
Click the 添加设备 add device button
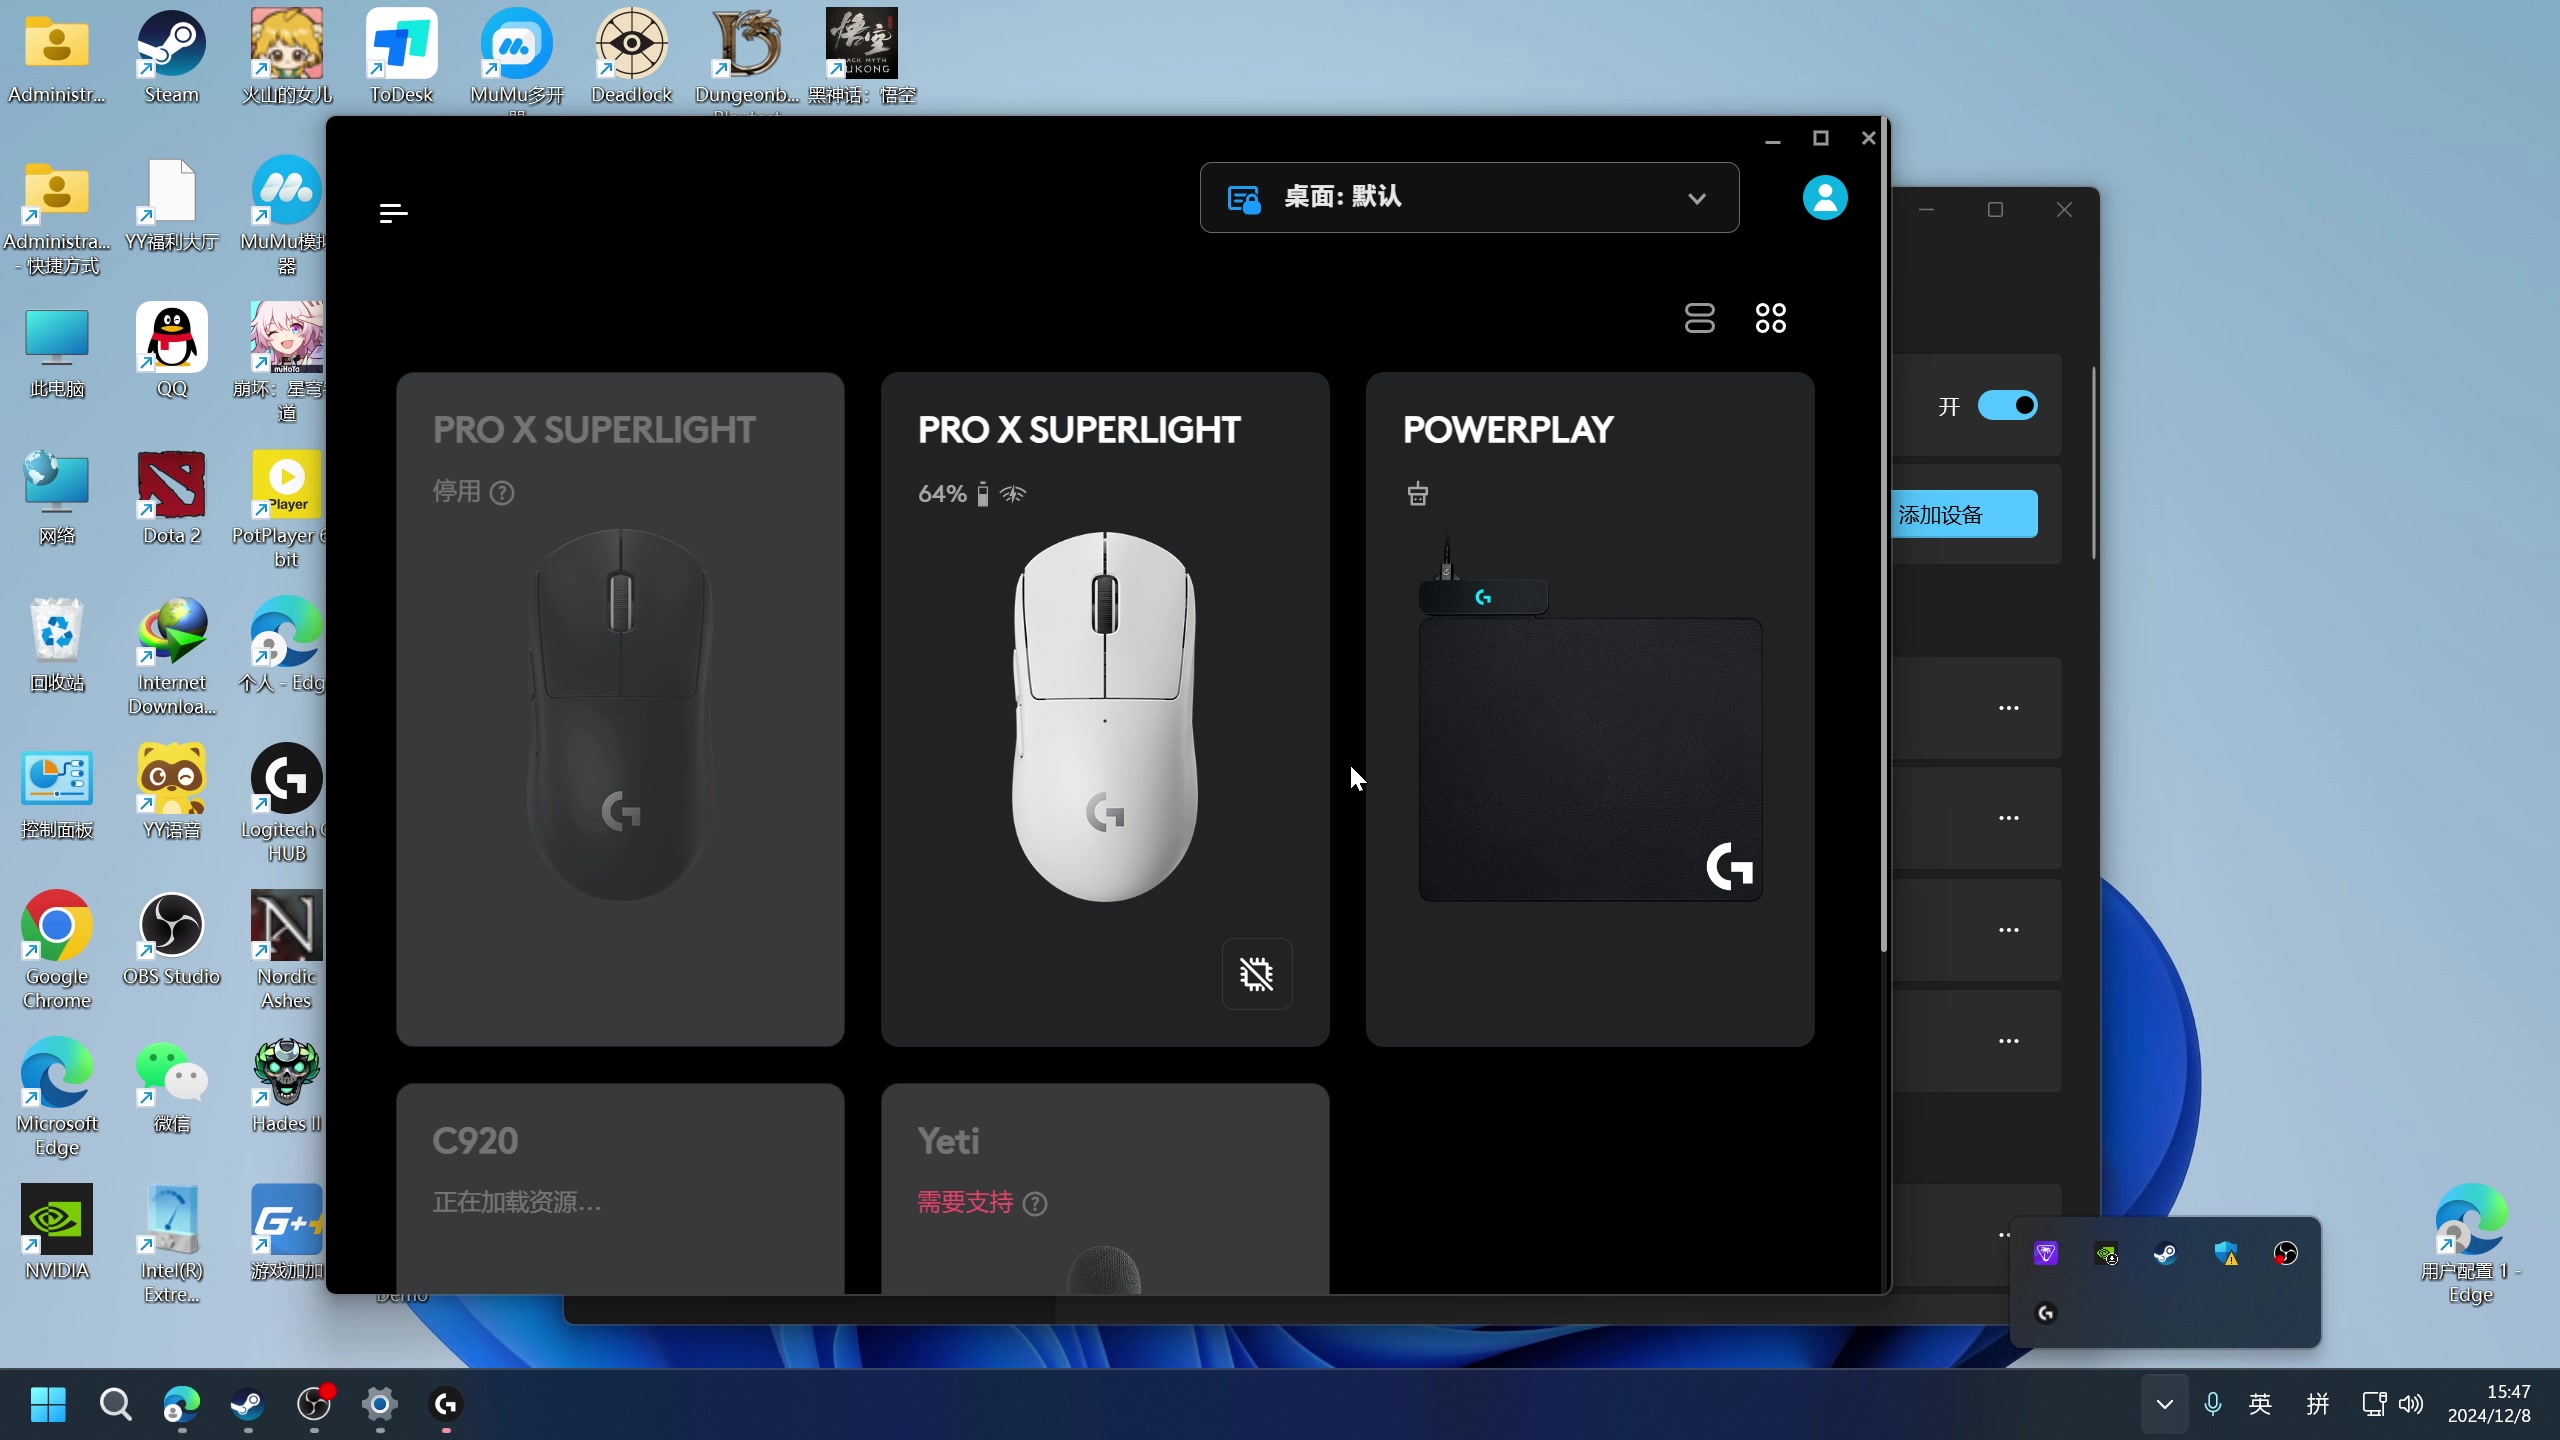[1957, 513]
